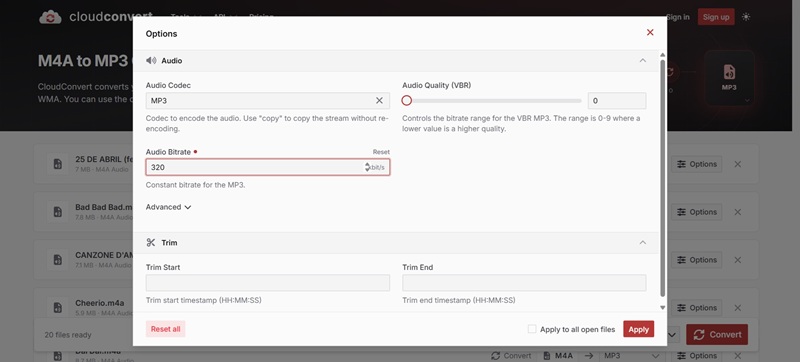Check Apply to all open files

(x=532, y=329)
